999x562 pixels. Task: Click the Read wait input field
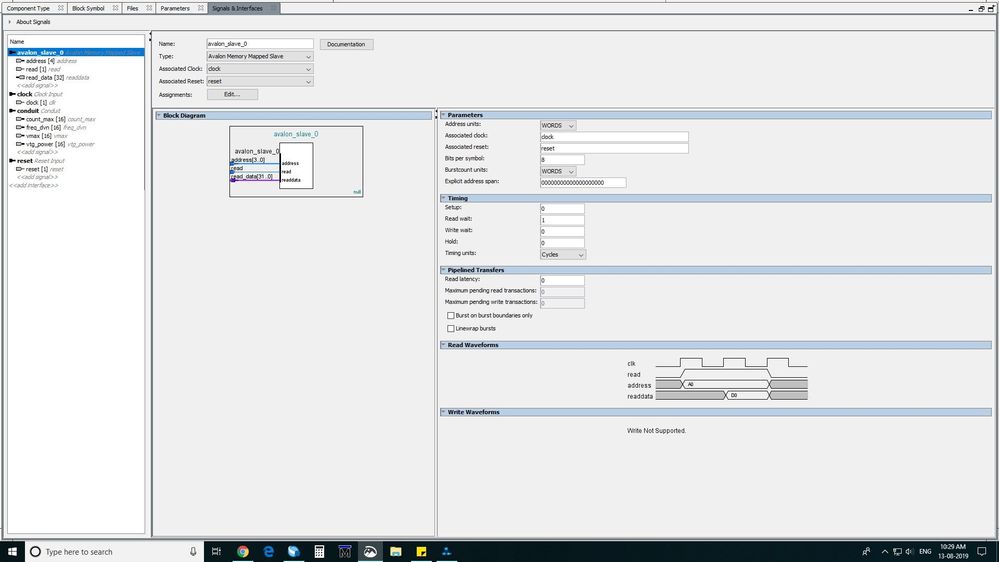(x=562, y=220)
